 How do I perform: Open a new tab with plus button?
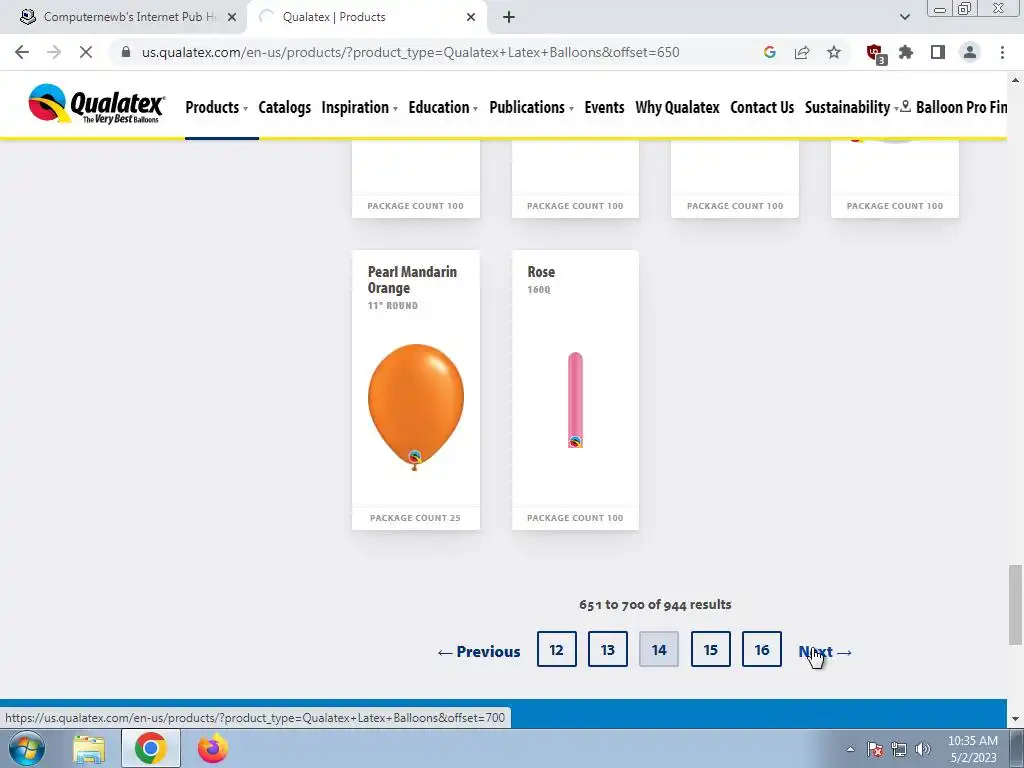point(509,17)
